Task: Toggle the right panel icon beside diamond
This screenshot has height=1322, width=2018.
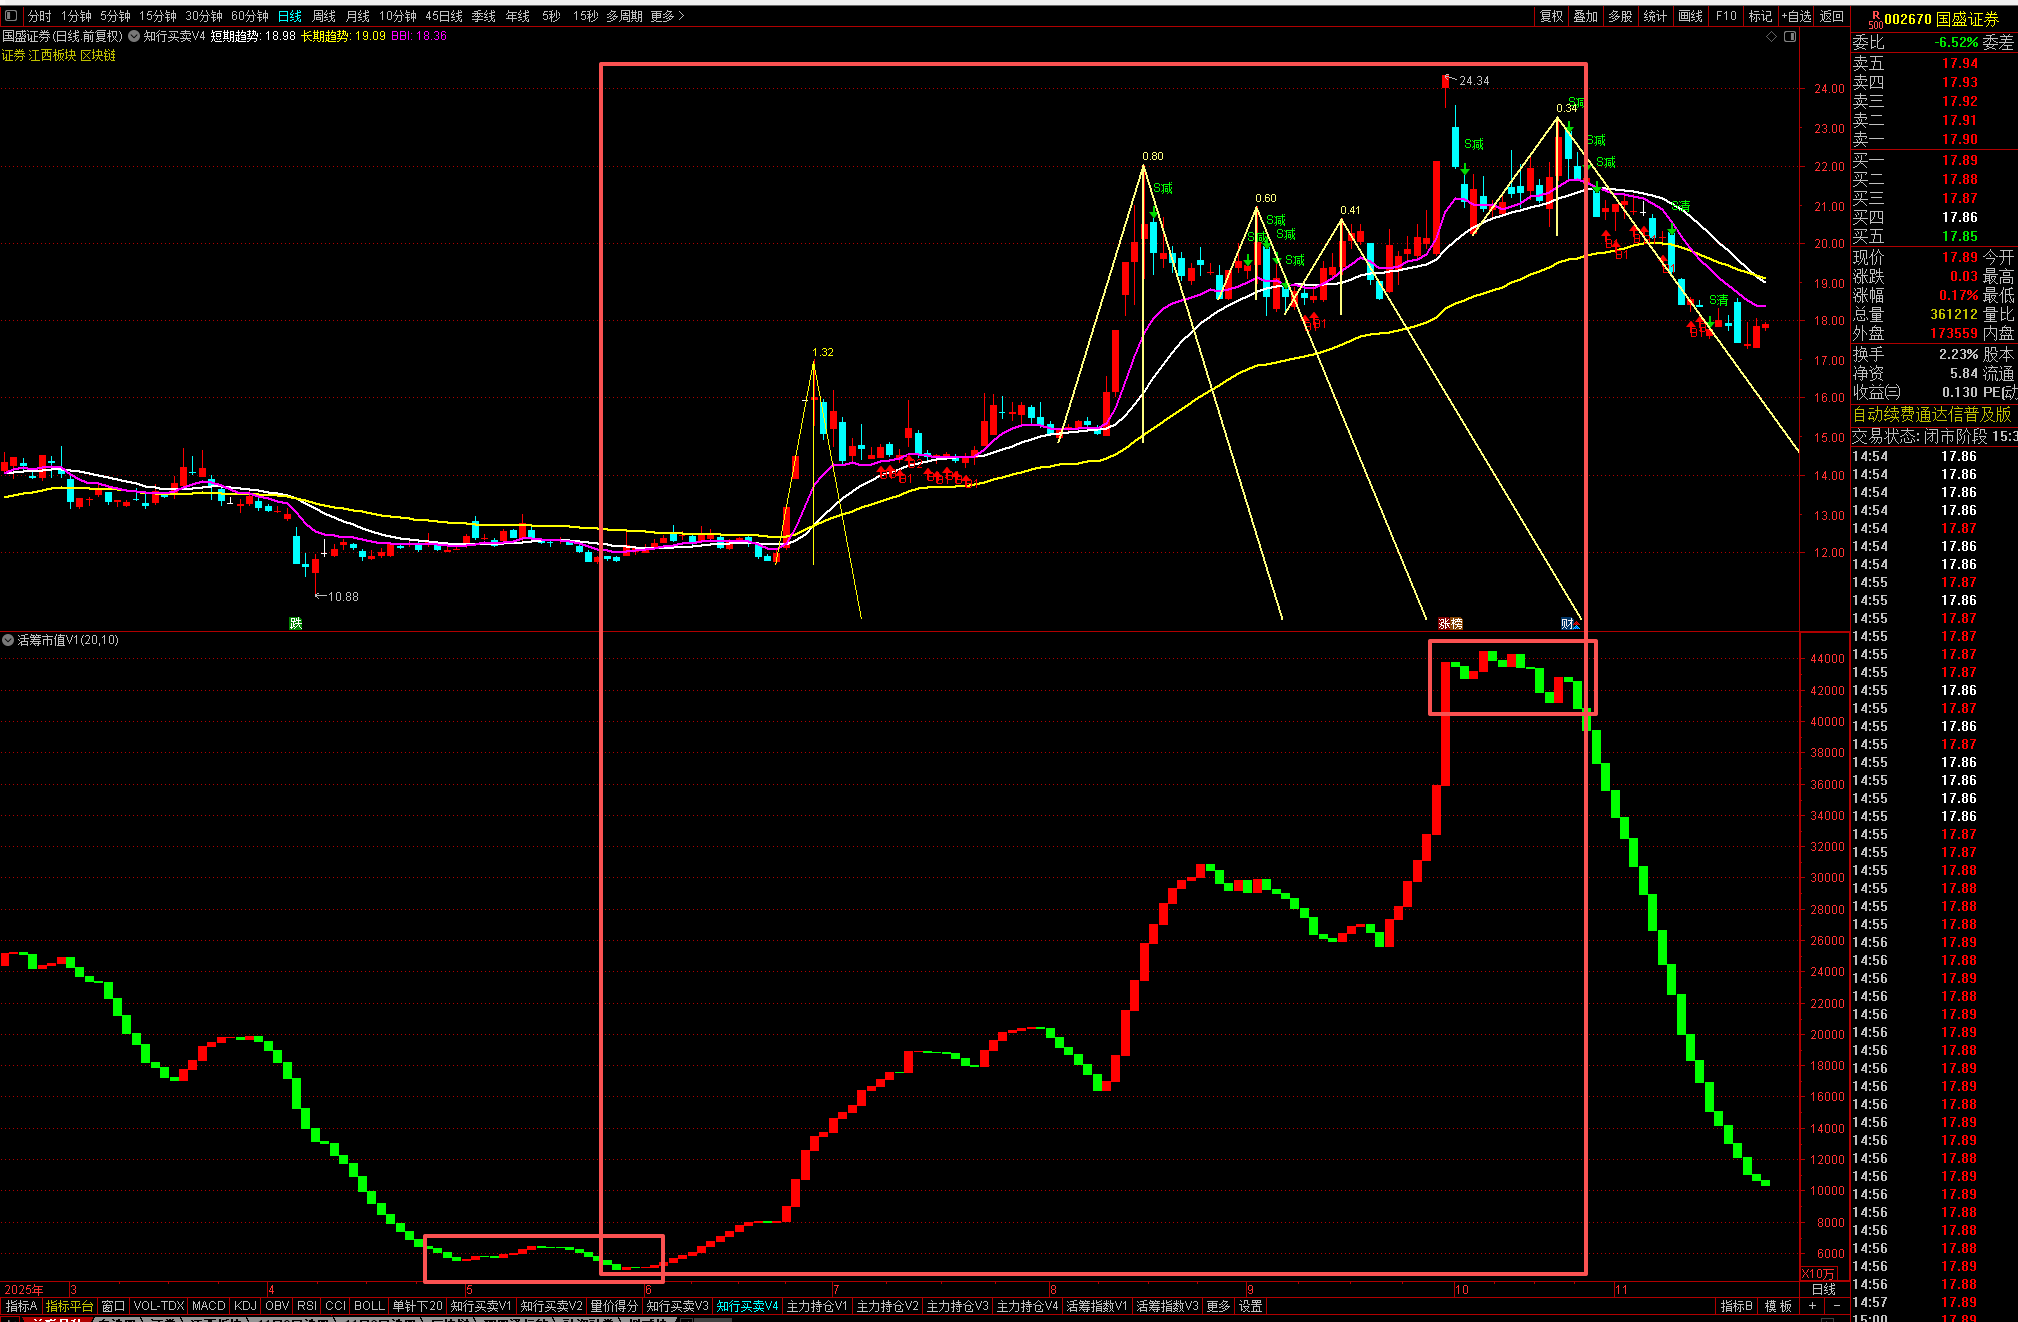Action: [x=1790, y=36]
